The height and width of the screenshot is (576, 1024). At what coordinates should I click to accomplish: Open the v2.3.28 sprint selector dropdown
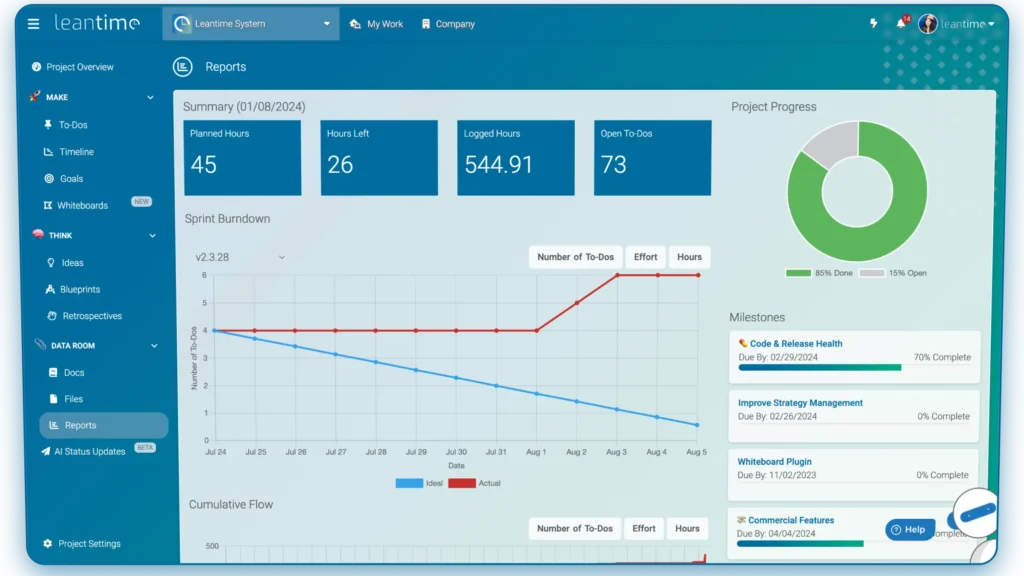coord(240,257)
